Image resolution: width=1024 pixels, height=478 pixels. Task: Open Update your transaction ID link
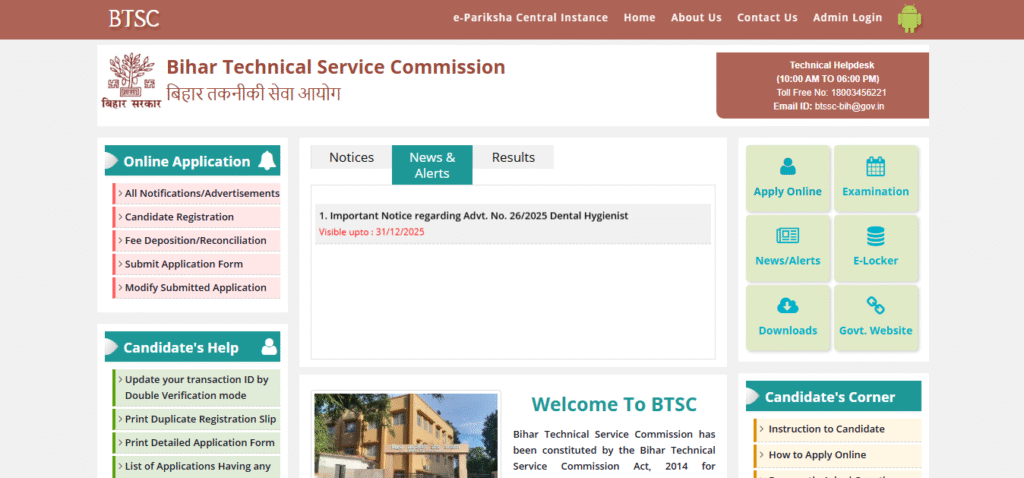pyautogui.click(x=197, y=387)
